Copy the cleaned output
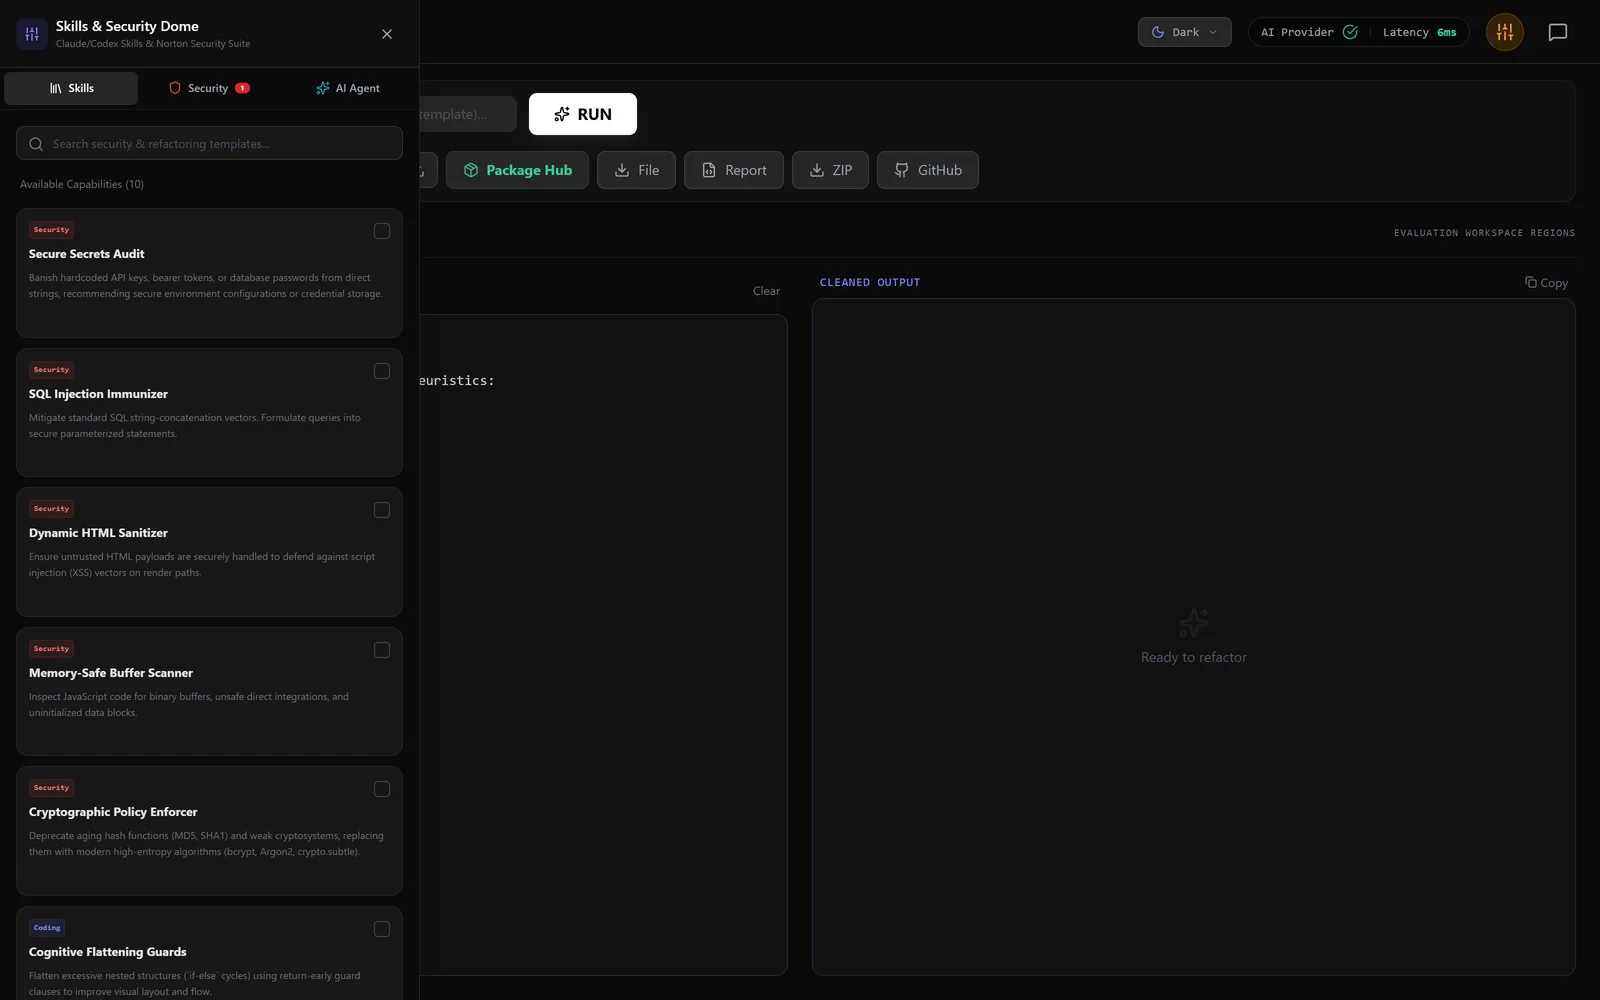 coord(1546,283)
